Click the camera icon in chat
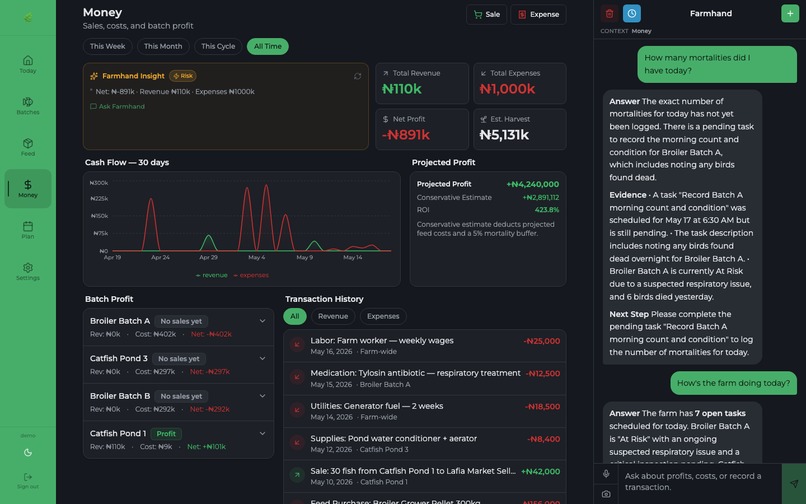Screen dimensions: 806x504 (x=606, y=494)
